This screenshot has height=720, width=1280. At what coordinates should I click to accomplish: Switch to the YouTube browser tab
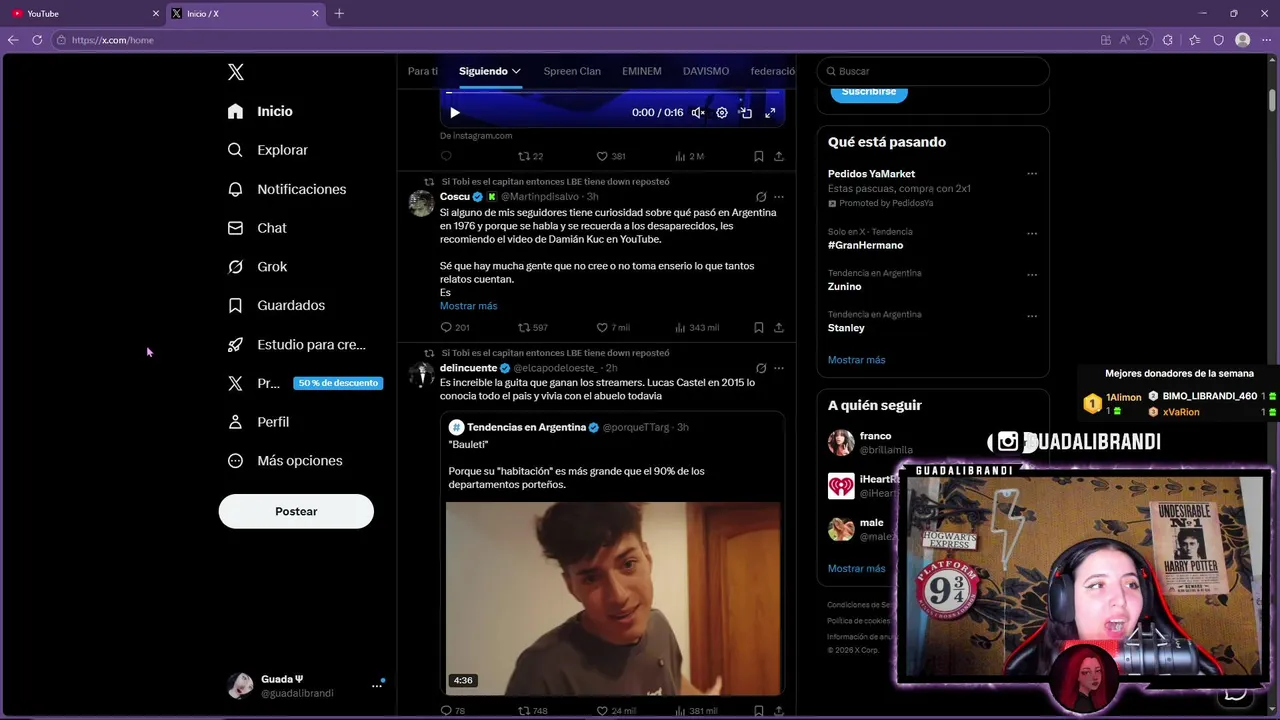(83, 14)
